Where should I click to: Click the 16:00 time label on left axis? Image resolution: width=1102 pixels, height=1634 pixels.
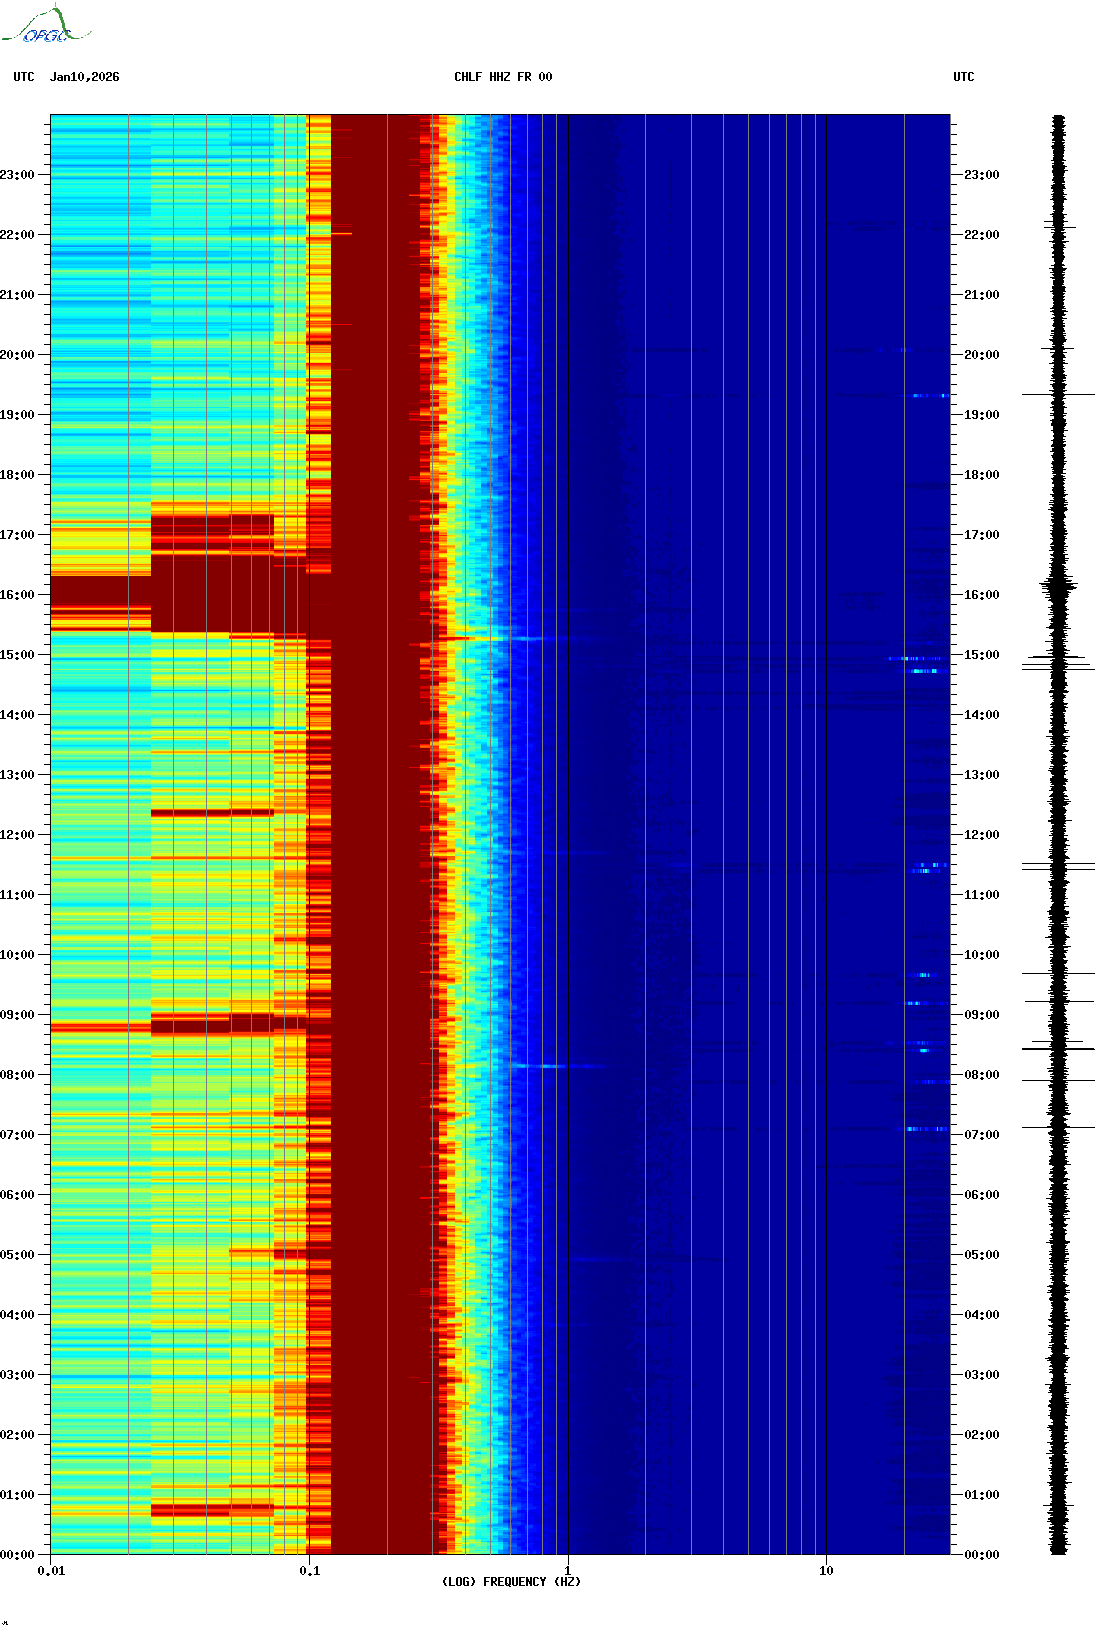[x=18, y=595]
